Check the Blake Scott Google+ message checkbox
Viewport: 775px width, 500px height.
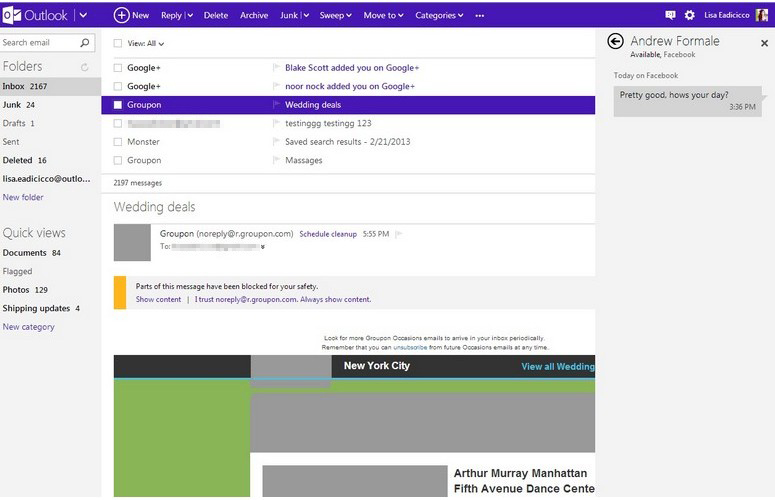point(118,68)
